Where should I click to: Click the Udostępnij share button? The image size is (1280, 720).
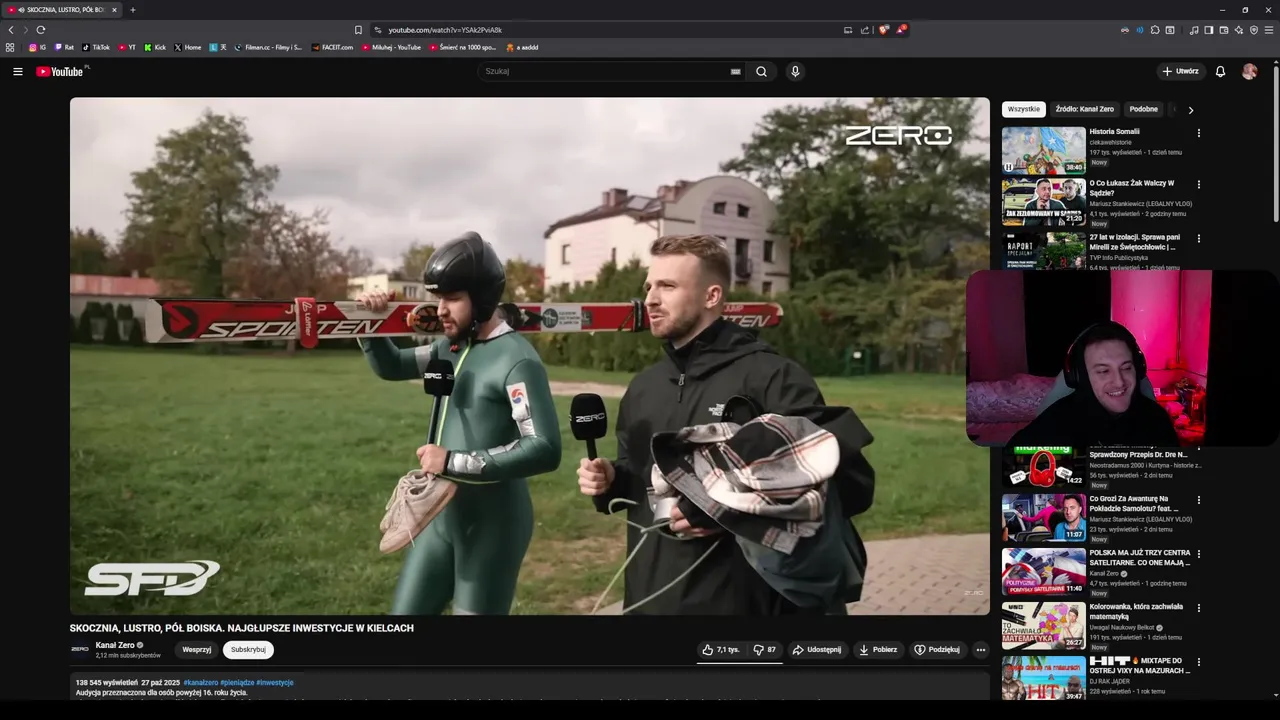817,649
